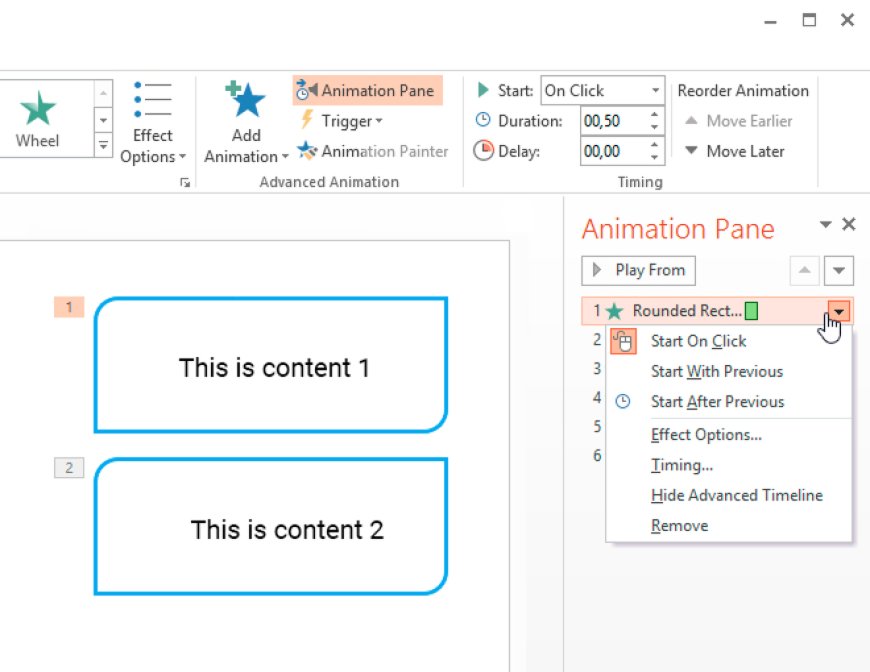Open Effect Options… from context menu
Screen dimensions: 870x672
[706, 435]
